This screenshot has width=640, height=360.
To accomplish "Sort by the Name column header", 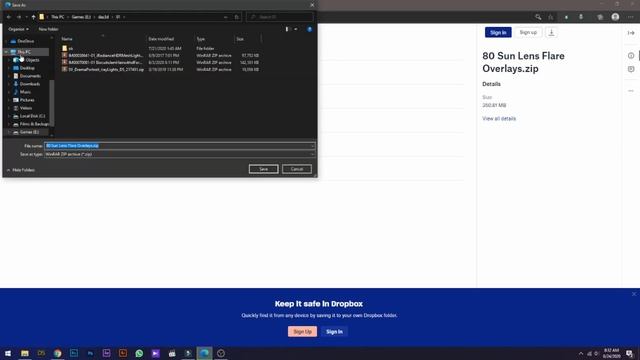I will (67, 39).
